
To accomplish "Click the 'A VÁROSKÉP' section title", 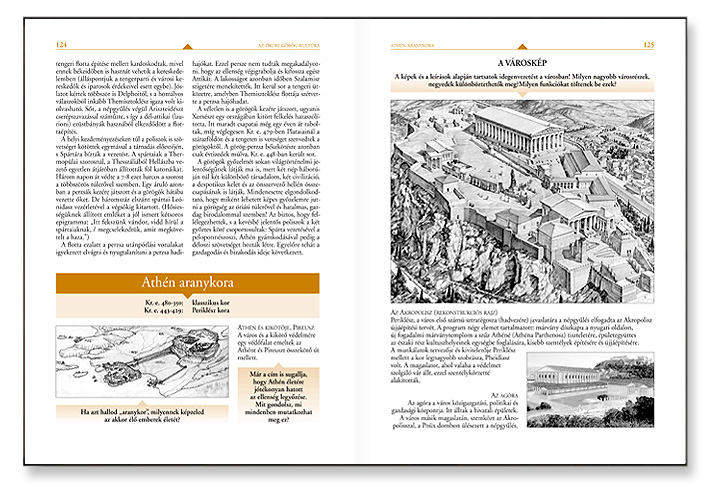I will 522,63.
